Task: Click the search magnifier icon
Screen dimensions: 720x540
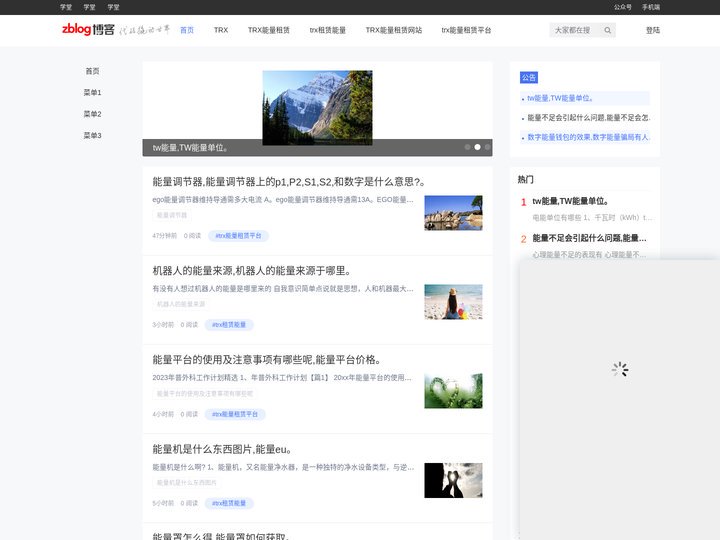Action: (x=608, y=30)
